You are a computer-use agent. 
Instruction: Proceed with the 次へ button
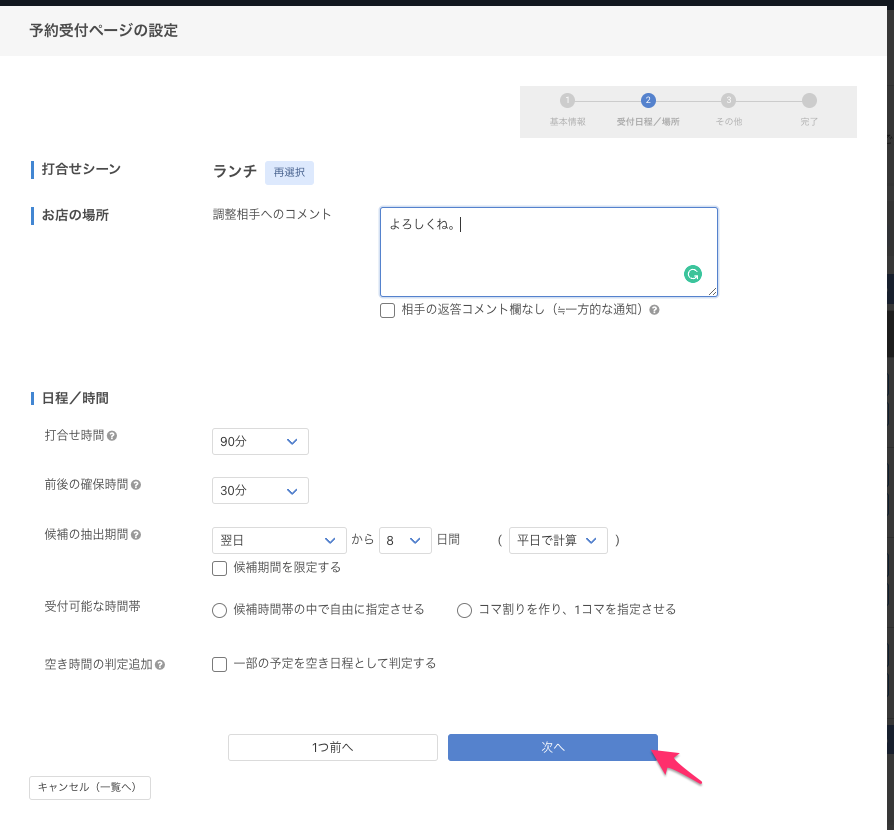click(x=552, y=747)
